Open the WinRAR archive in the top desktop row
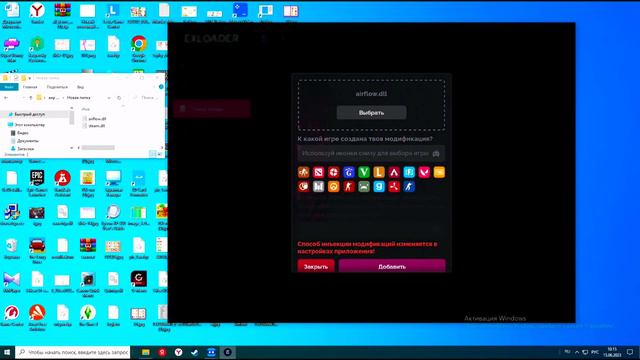Image resolution: width=640 pixels, height=360 pixels. click(x=62, y=16)
